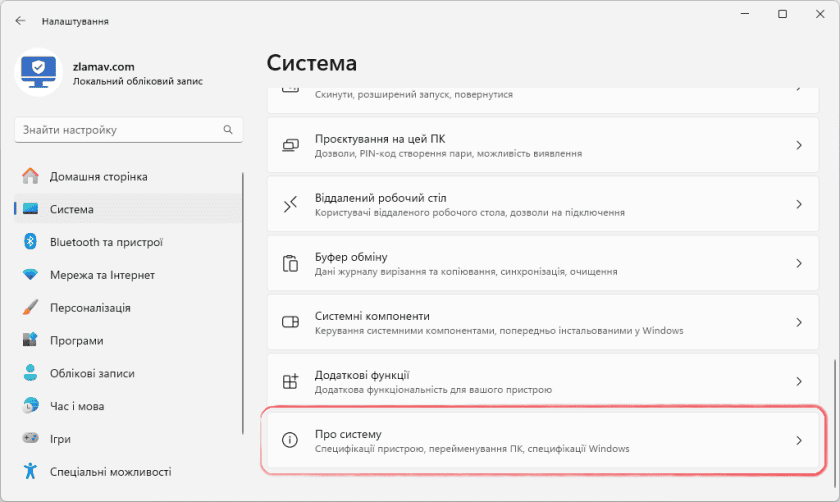Open Проєктування на цей ПК settings
Image resolution: width=840 pixels, height=502 pixels.
coord(543,145)
